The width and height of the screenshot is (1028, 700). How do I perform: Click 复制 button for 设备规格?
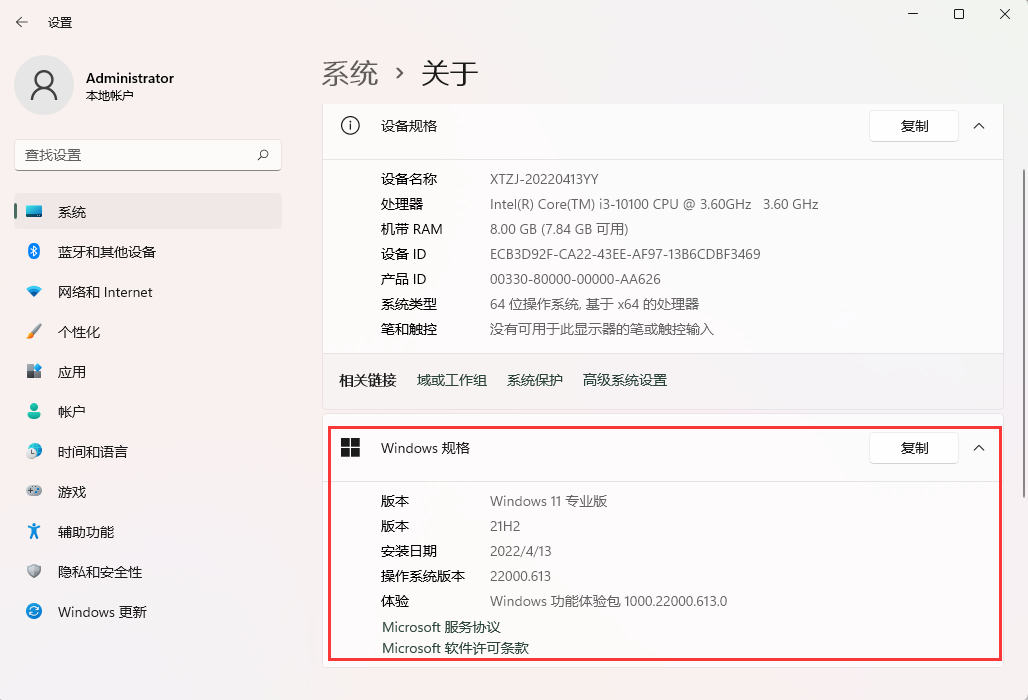pos(913,126)
